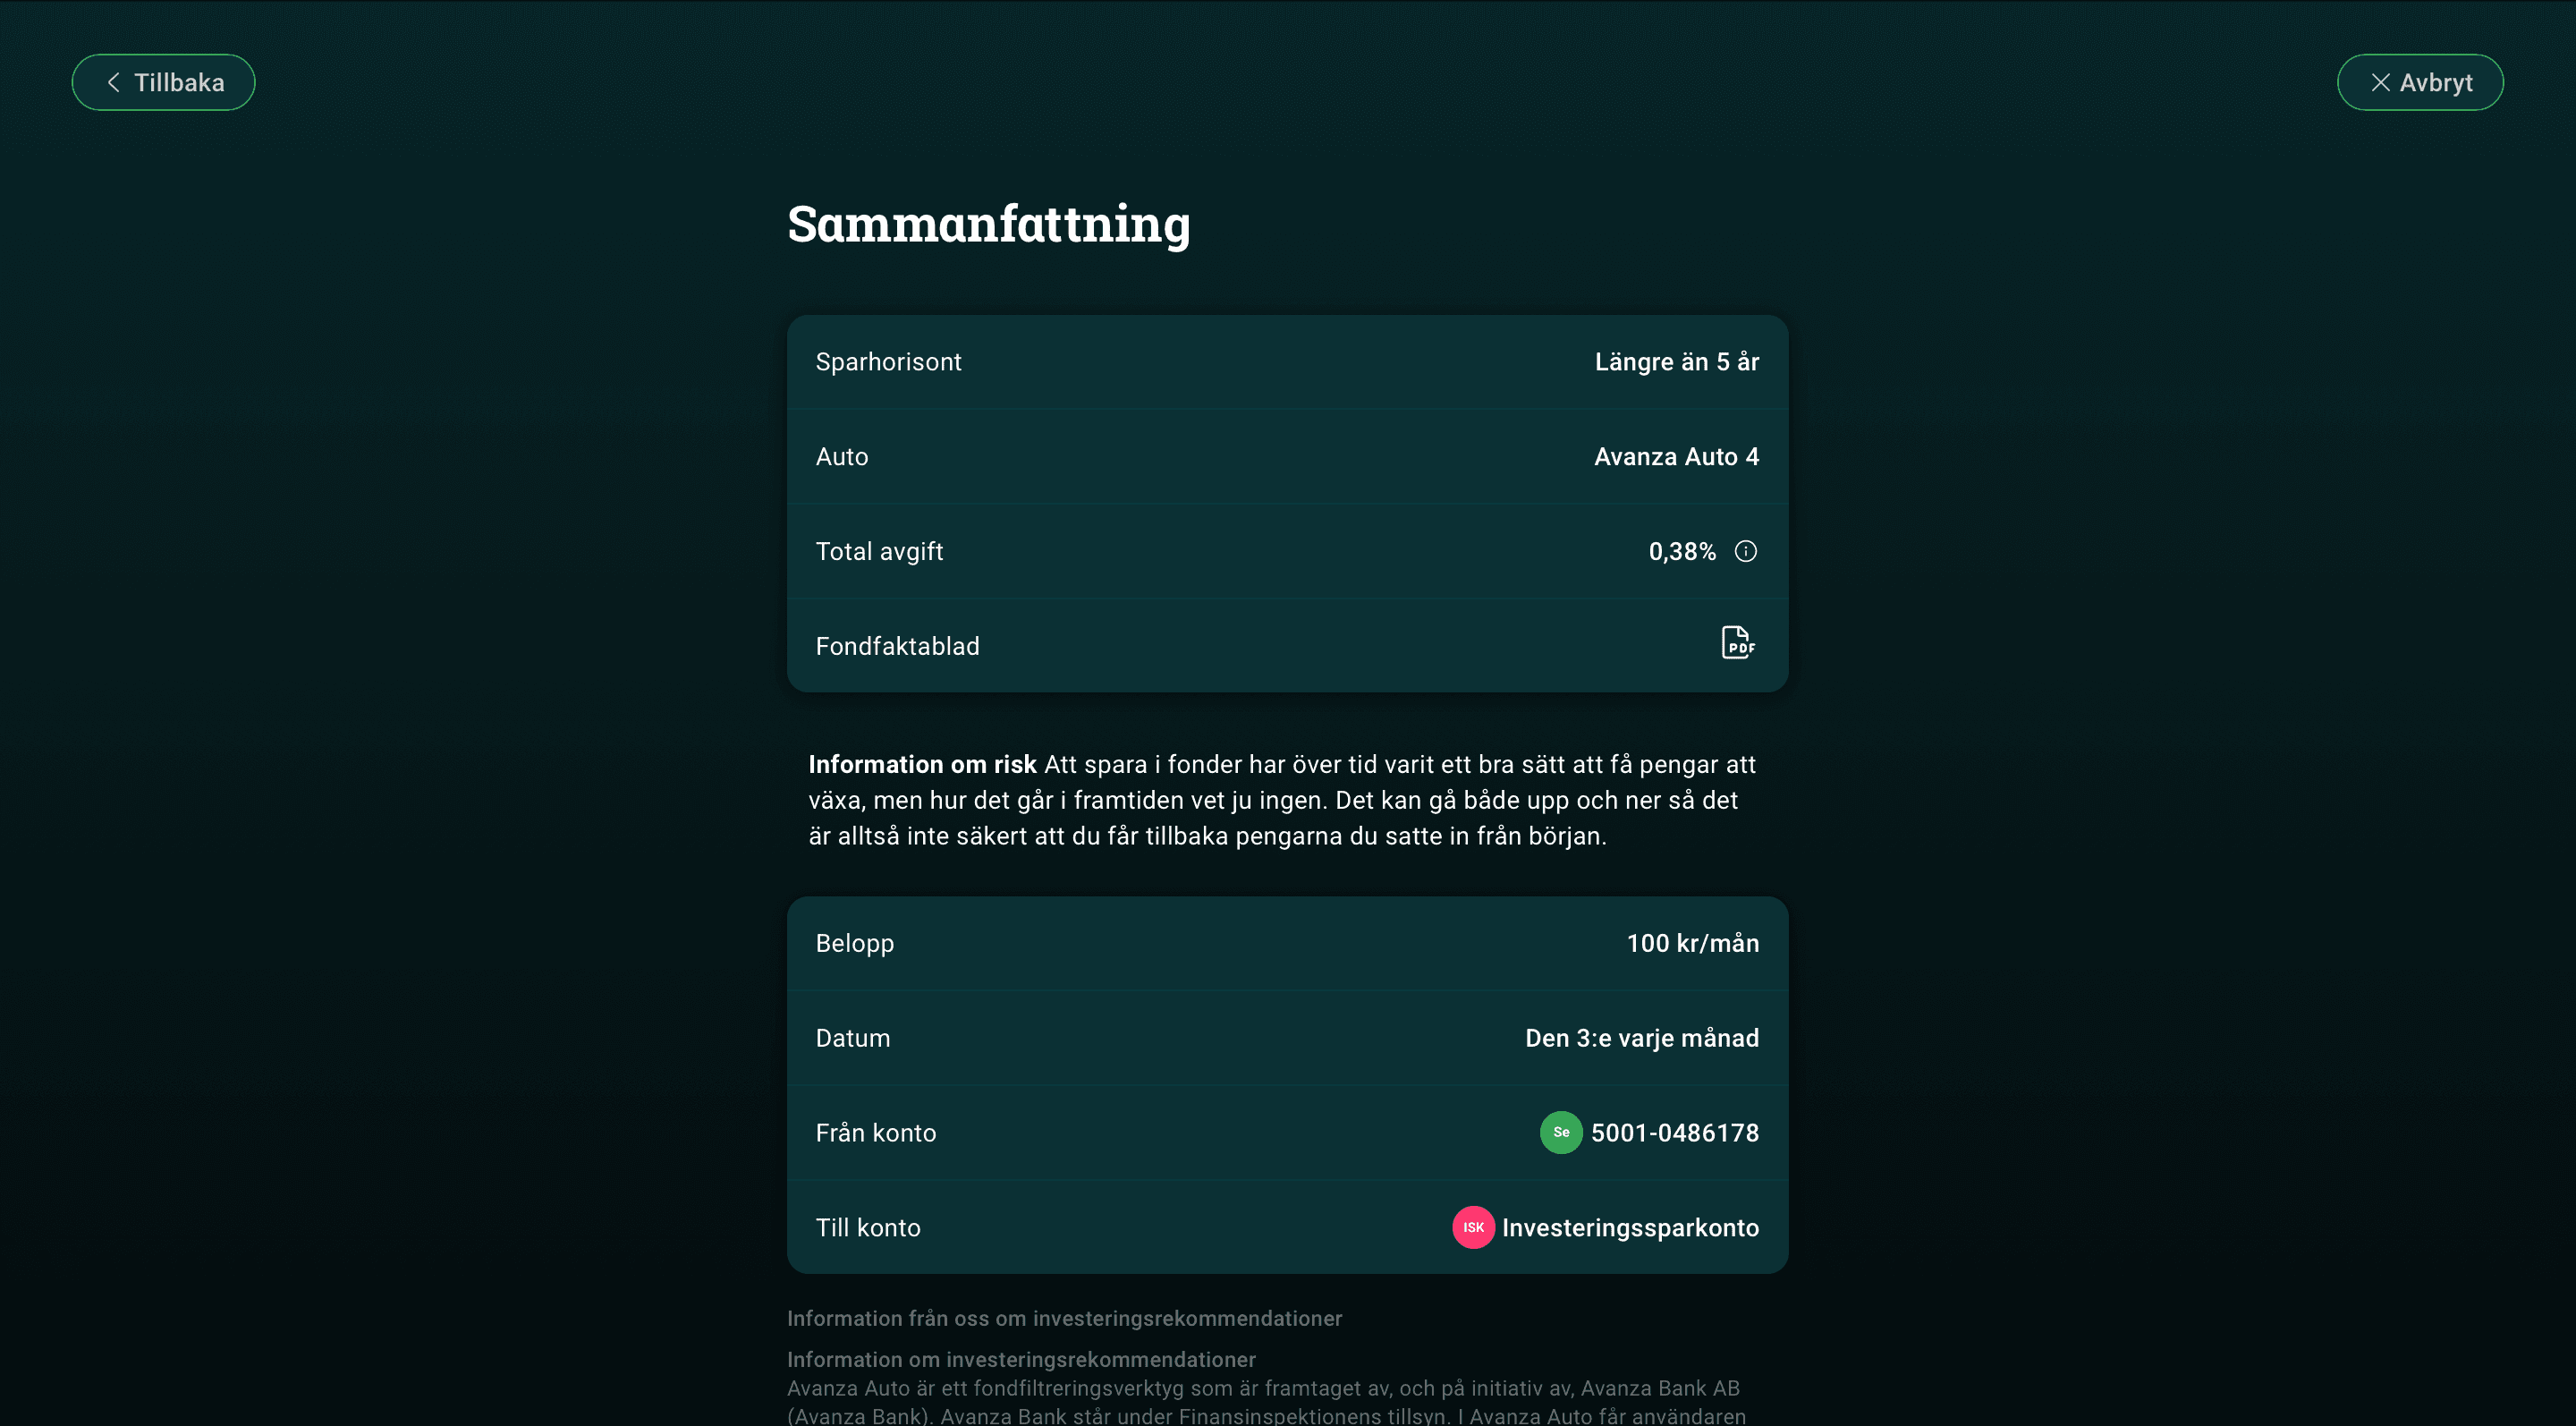Click the X icon in Avbryt

click(2380, 82)
